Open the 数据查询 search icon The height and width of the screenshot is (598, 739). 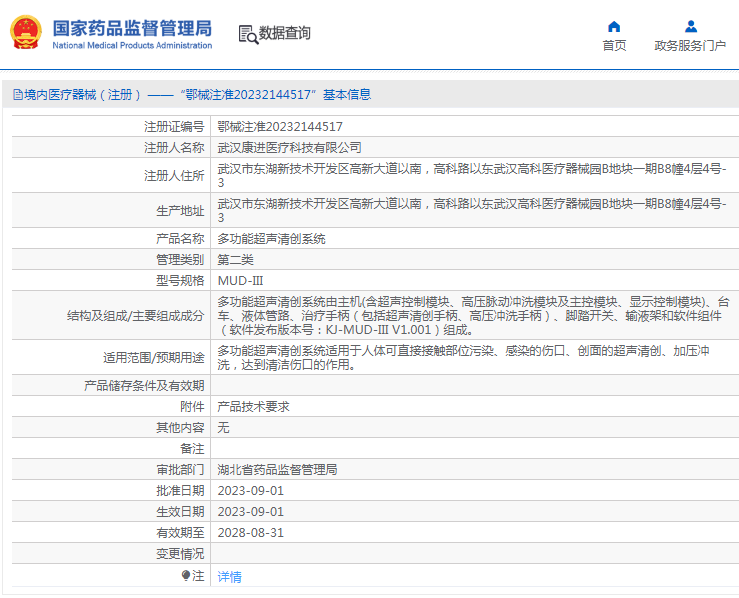[248, 34]
